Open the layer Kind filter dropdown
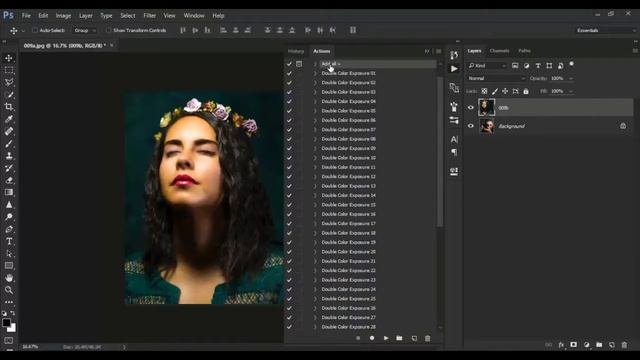 click(487, 66)
